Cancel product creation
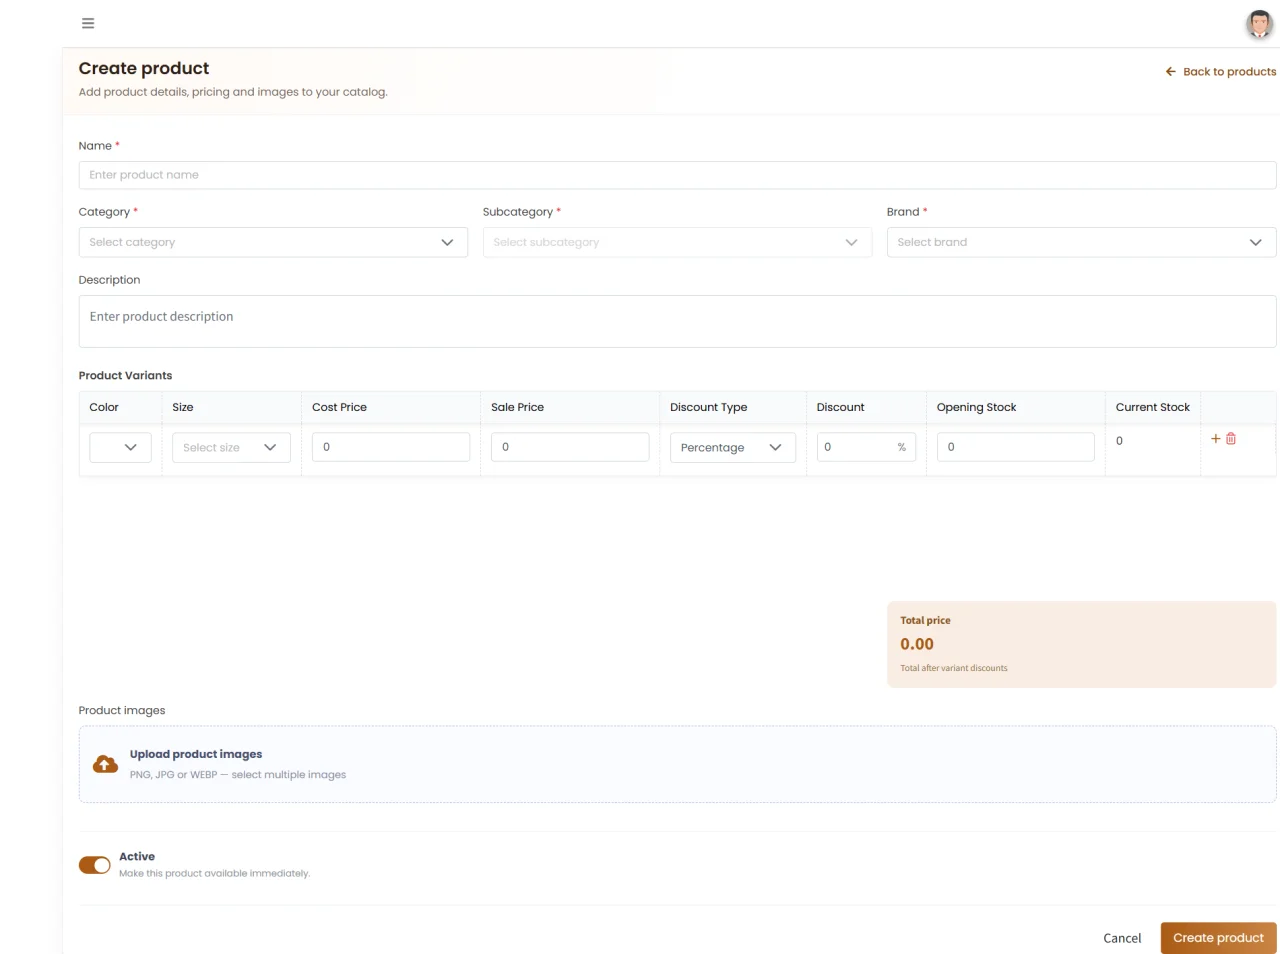 pos(1122,938)
